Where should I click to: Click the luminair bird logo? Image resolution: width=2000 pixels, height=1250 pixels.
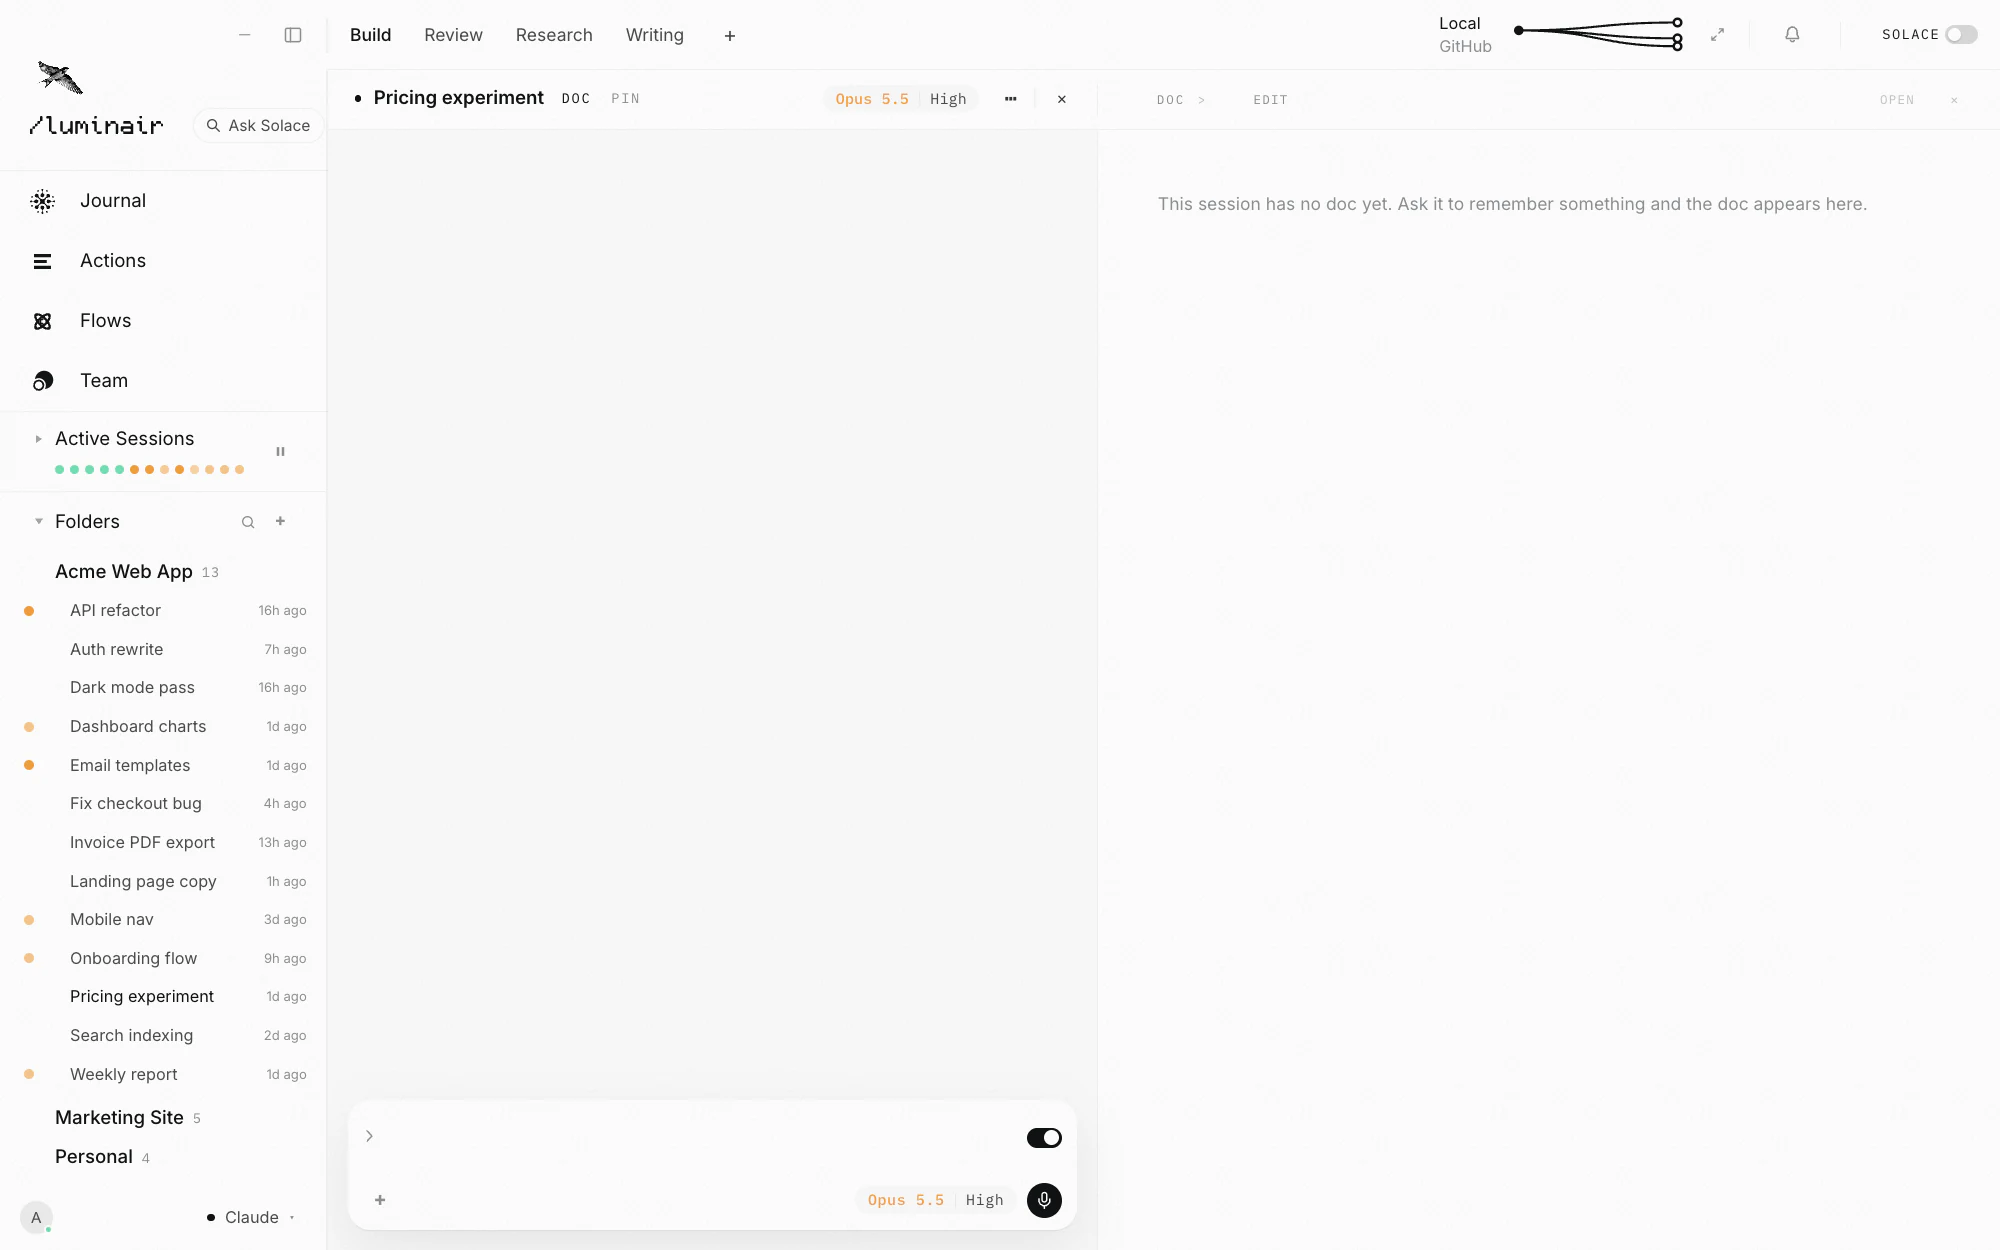(x=60, y=77)
